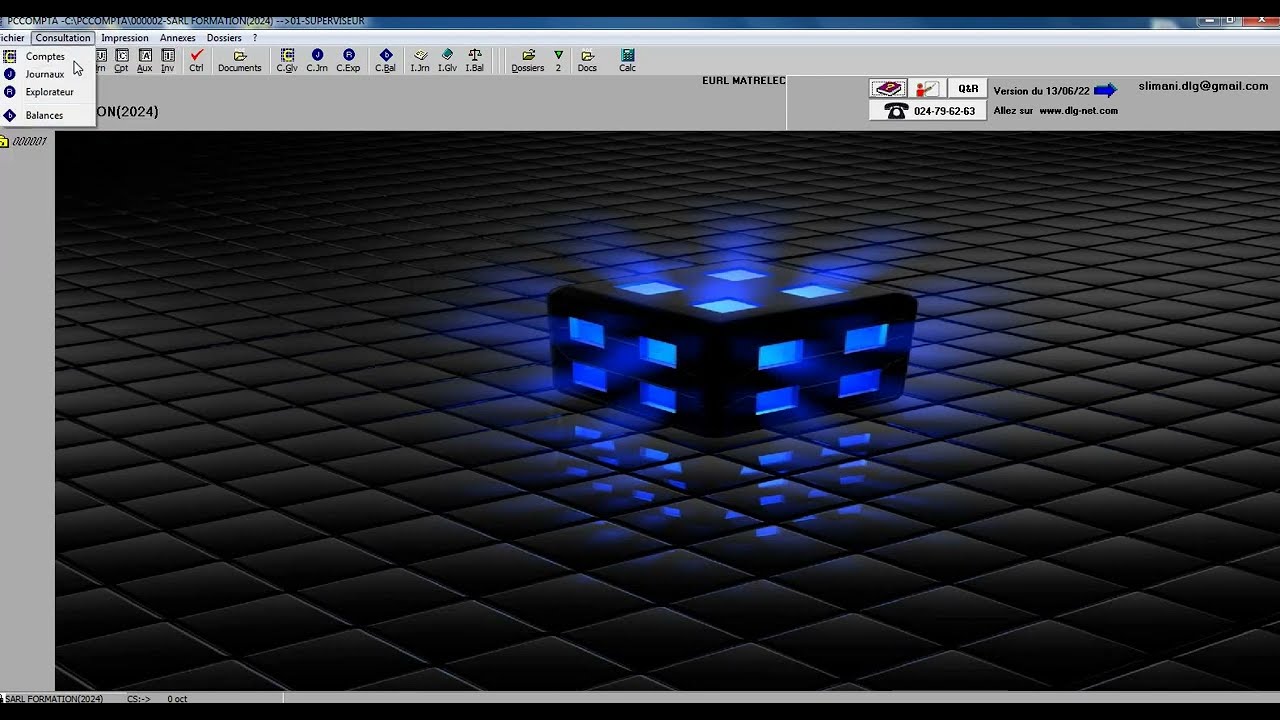This screenshot has width=1280, height=720.
Task: Click the C.Jrn journal consultation icon
Action: 317,61
